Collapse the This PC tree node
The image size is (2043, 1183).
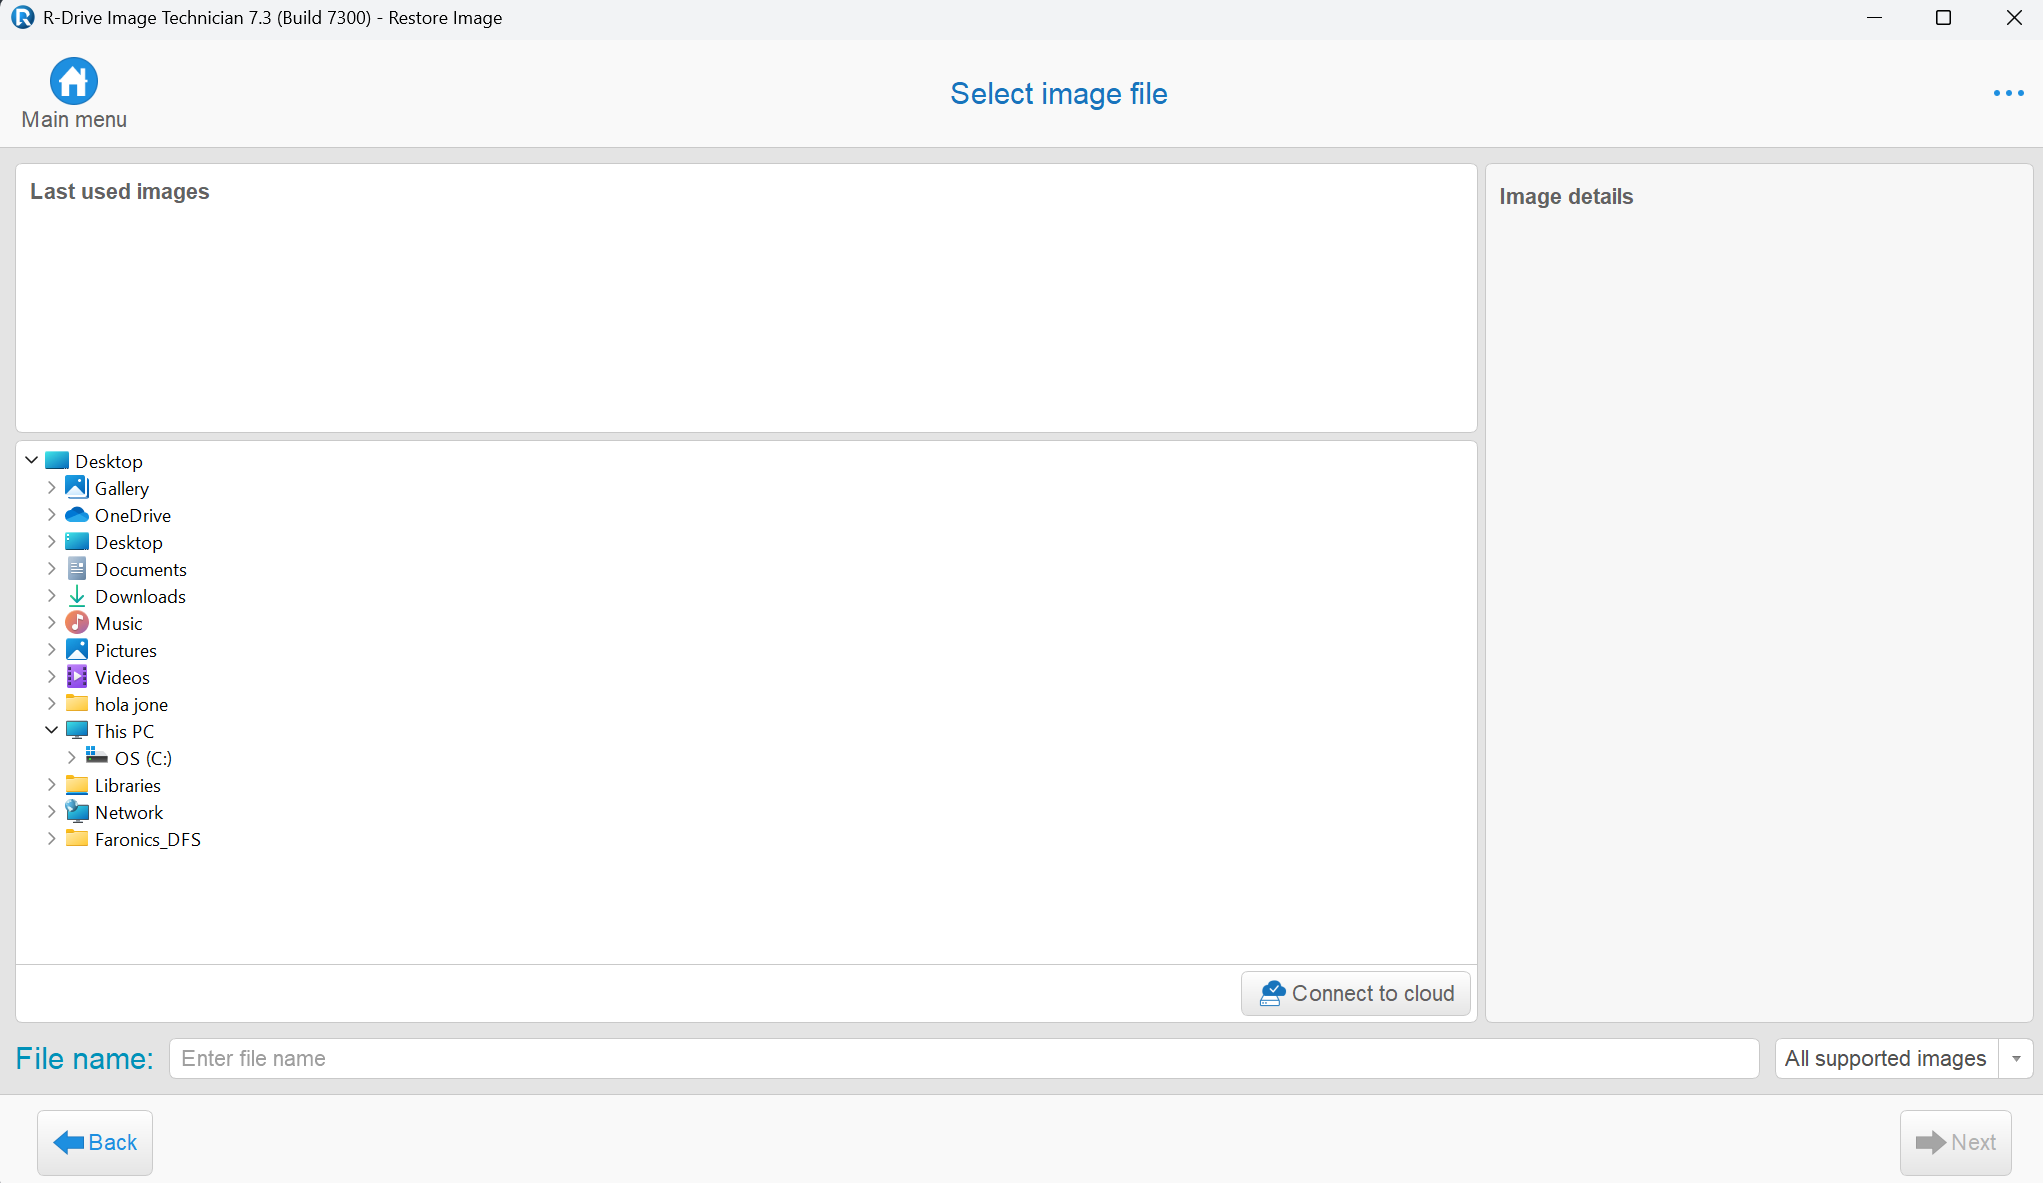tap(52, 730)
